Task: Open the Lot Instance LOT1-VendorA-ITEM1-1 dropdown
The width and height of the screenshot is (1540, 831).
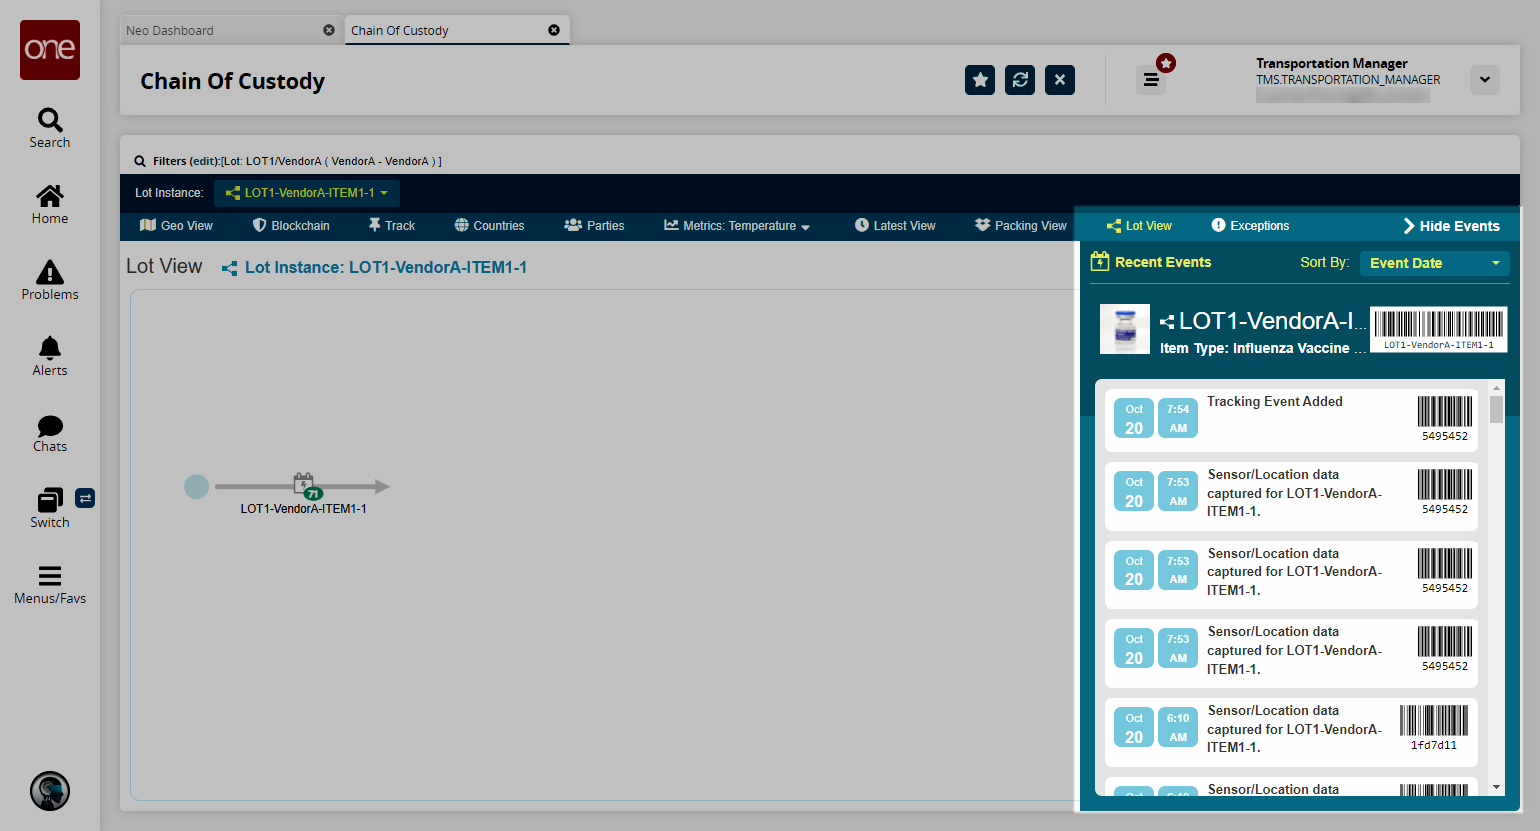Action: pyautogui.click(x=307, y=193)
